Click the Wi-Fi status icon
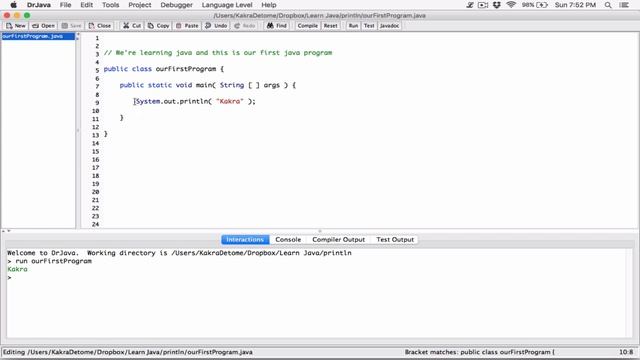 point(511,5)
